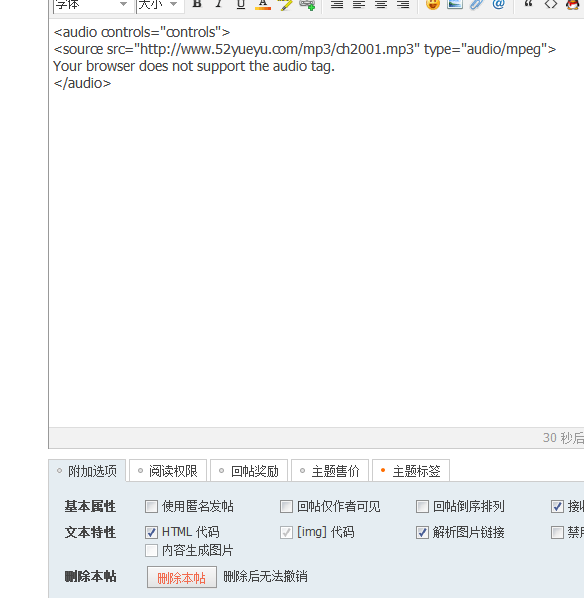This screenshot has height=598, width=584.
Task: Switch to the 主题标签 tab
Action: (x=411, y=471)
